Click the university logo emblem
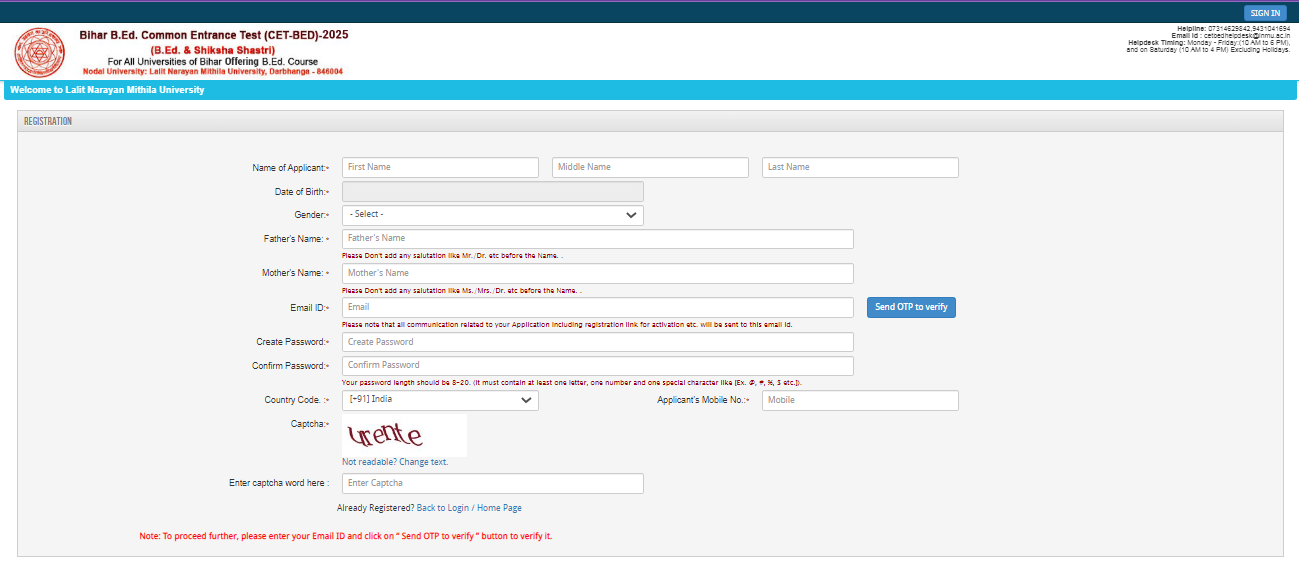This screenshot has height=567, width=1299. 39,52
